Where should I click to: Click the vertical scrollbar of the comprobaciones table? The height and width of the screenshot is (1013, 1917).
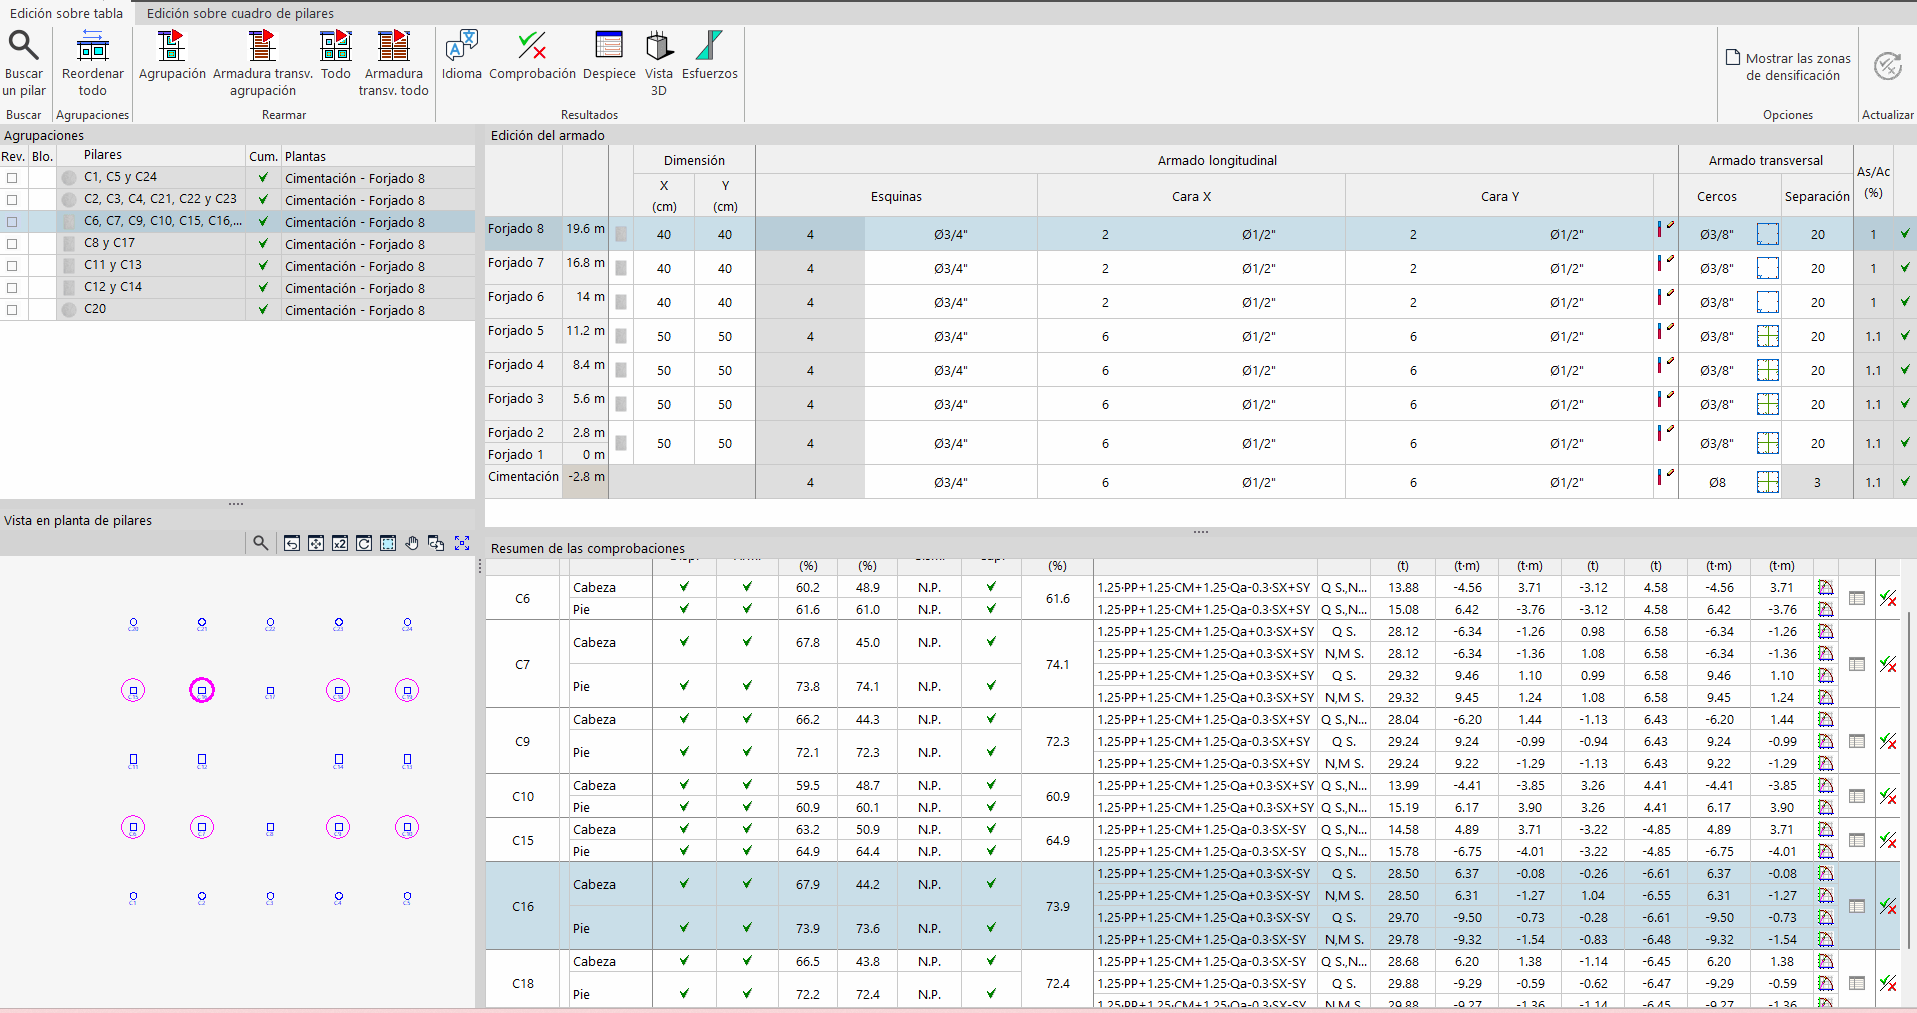pos(1908,780)
